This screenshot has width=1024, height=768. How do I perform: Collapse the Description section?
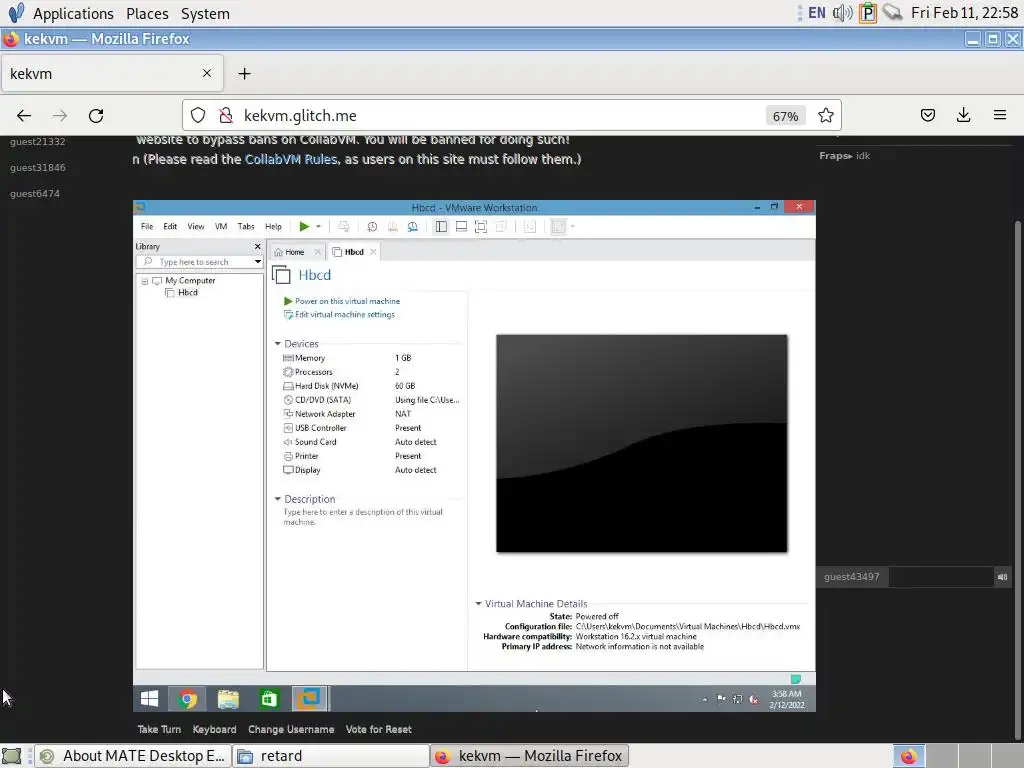pos(278,499)
